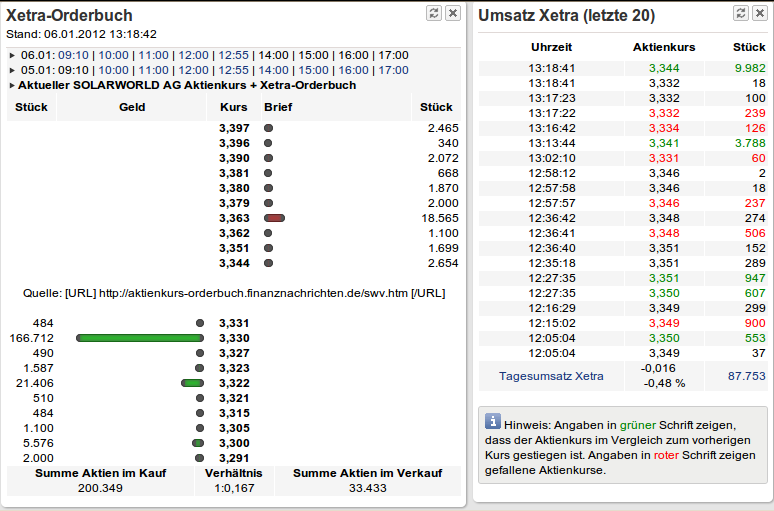774x511 pixels.
Task: Select the 13:02:10 trade row
Action: pos(622,158)
